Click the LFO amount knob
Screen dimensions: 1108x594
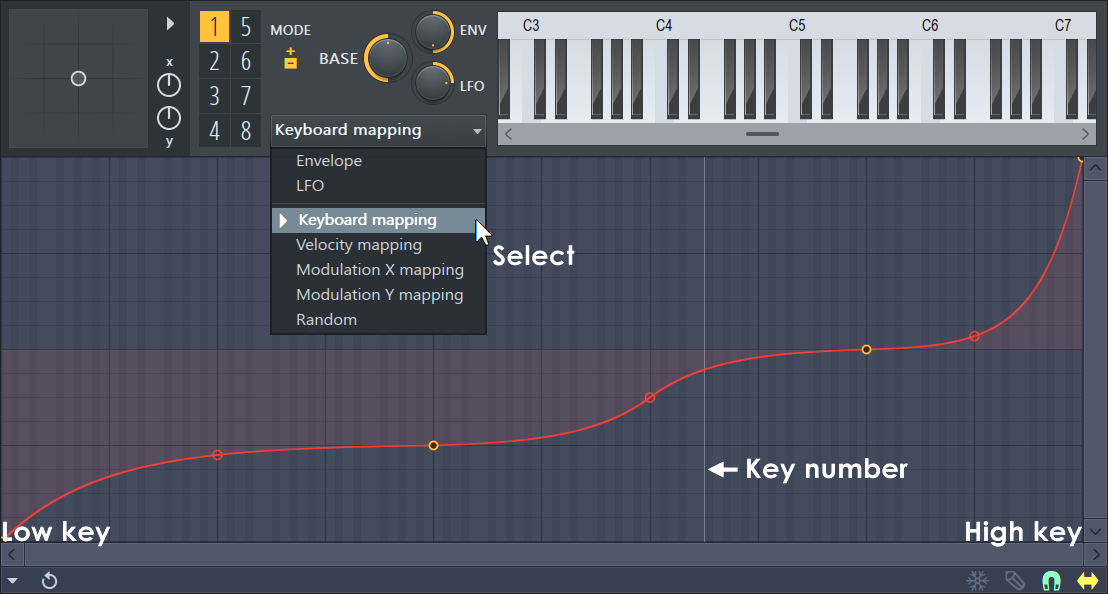pos(432,83)
